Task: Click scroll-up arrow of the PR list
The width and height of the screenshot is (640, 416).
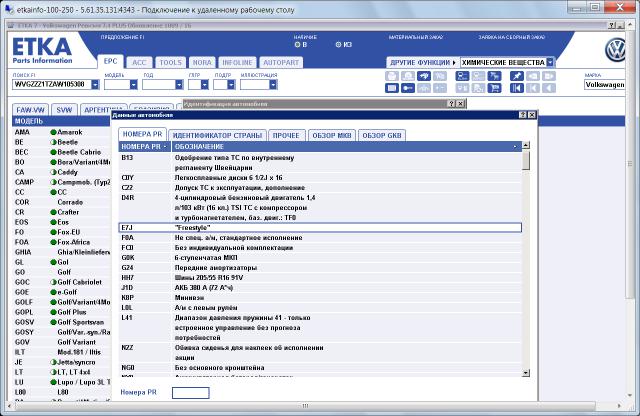Action: 526,145
